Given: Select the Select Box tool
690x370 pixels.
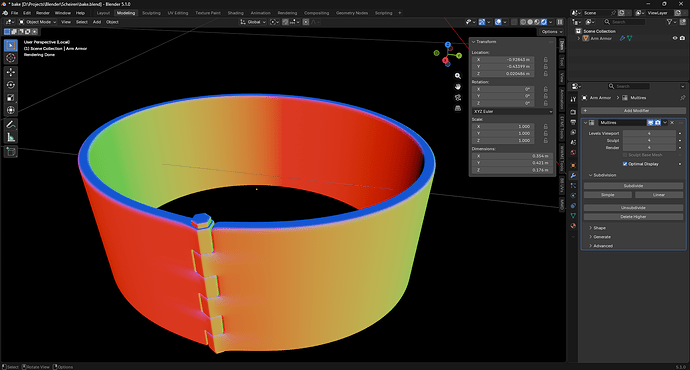Looking at the screenshot, I should [11, 45].
